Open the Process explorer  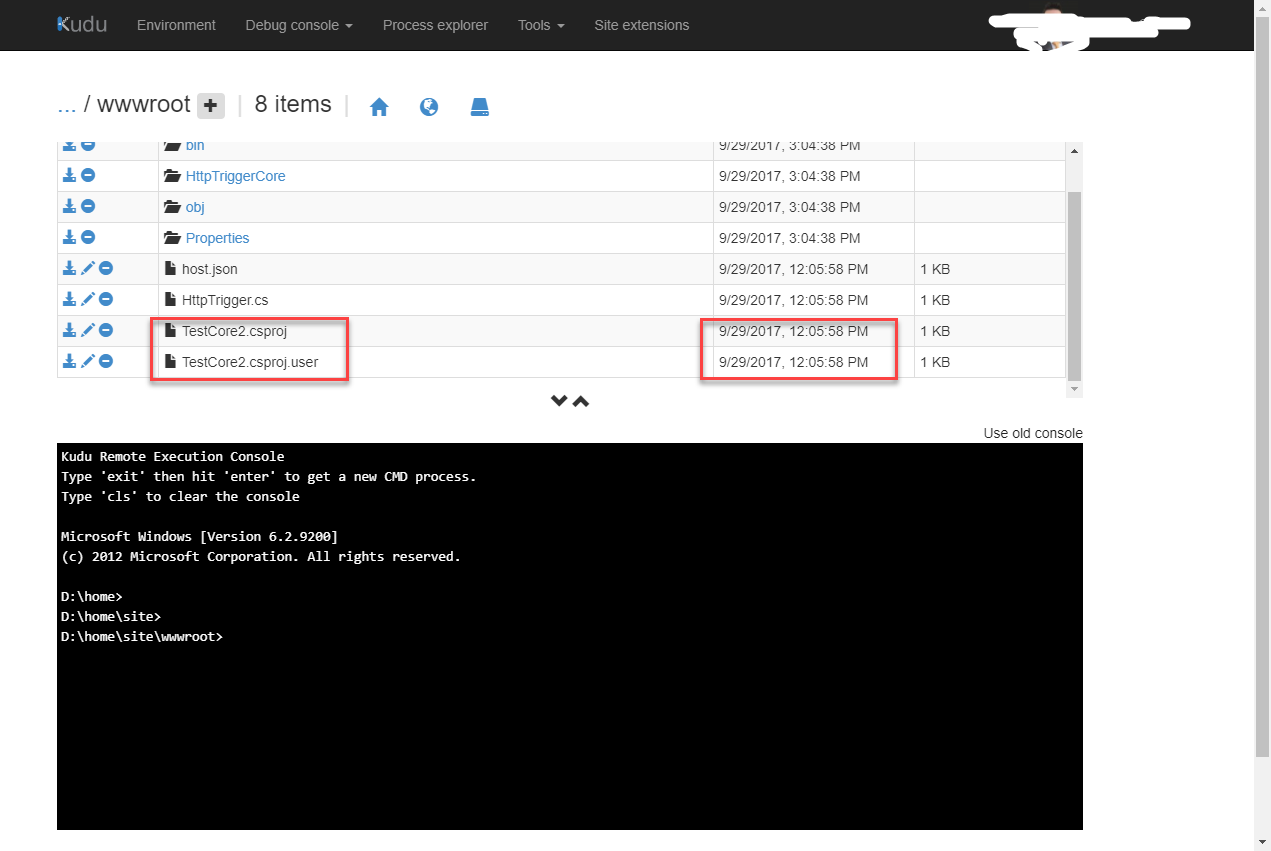[435, 25]
